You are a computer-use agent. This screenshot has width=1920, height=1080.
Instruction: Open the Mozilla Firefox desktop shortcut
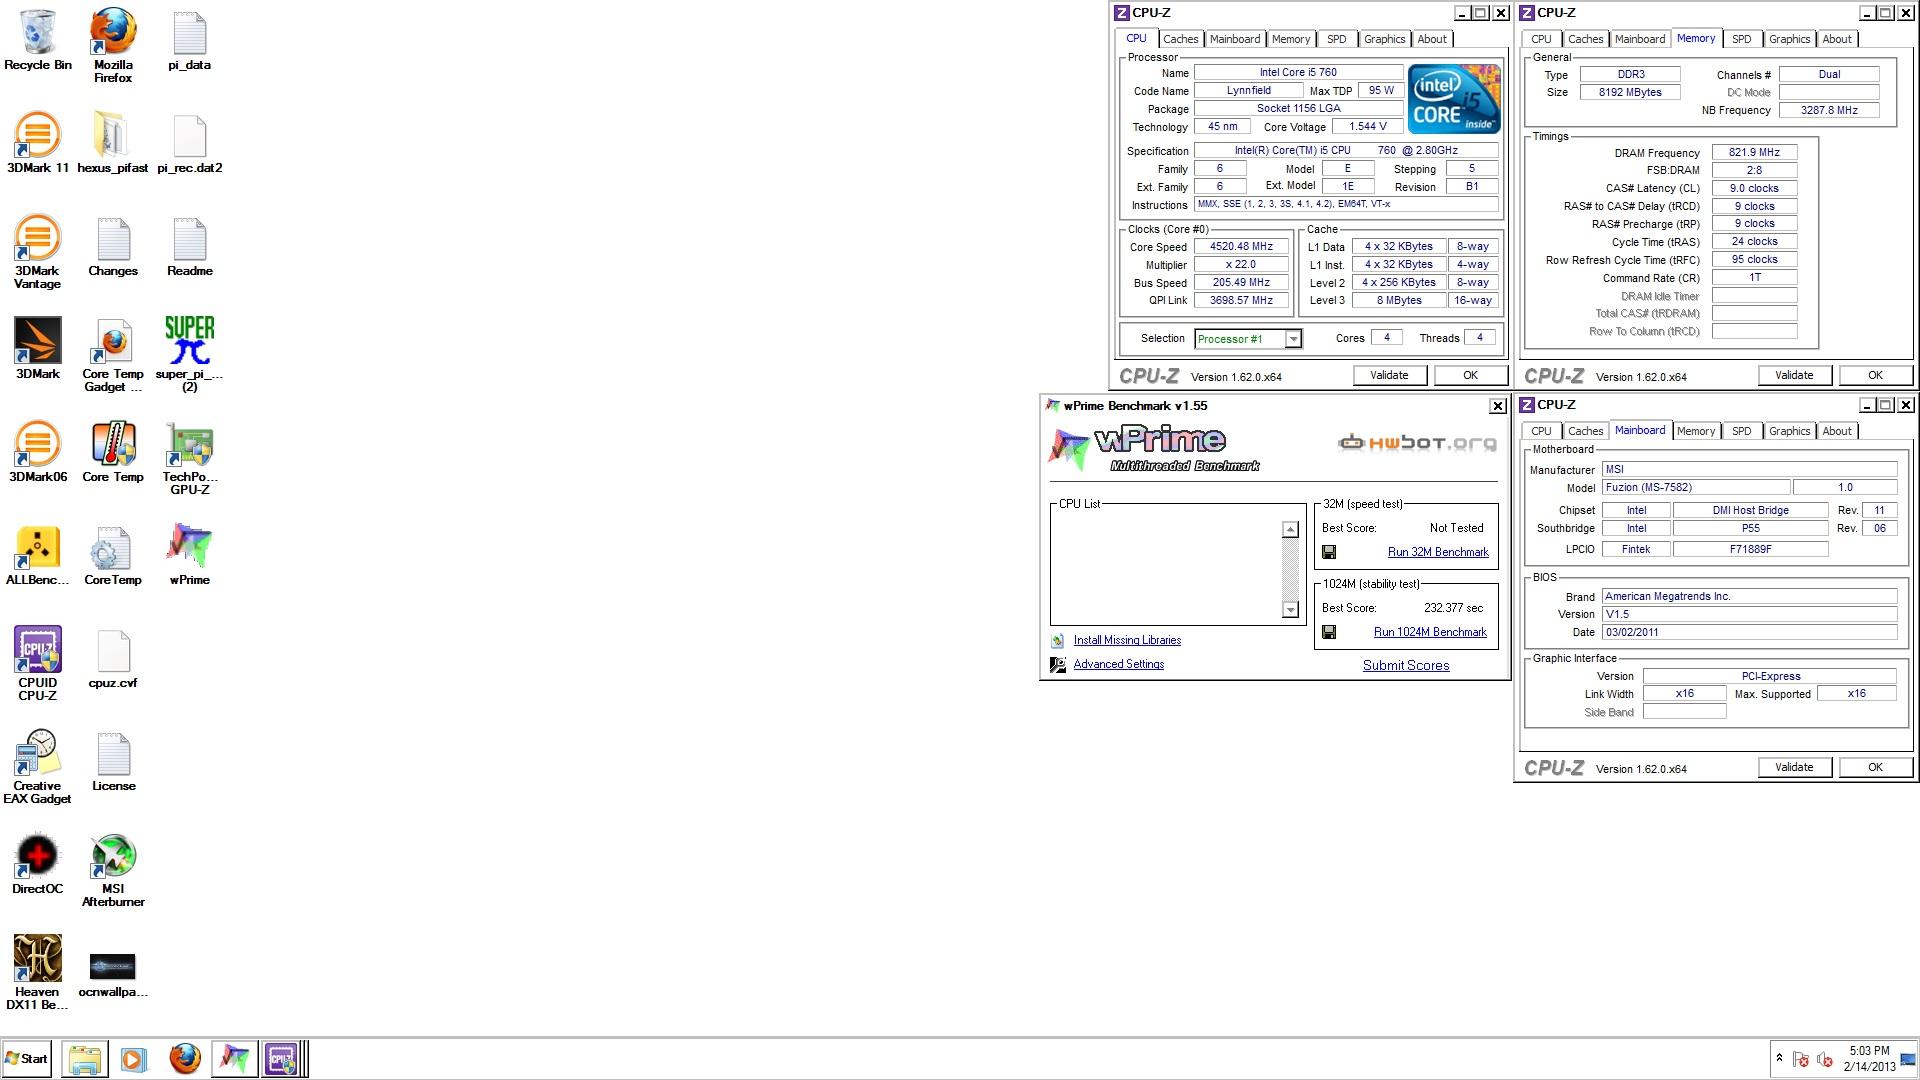tap(113, 46)
